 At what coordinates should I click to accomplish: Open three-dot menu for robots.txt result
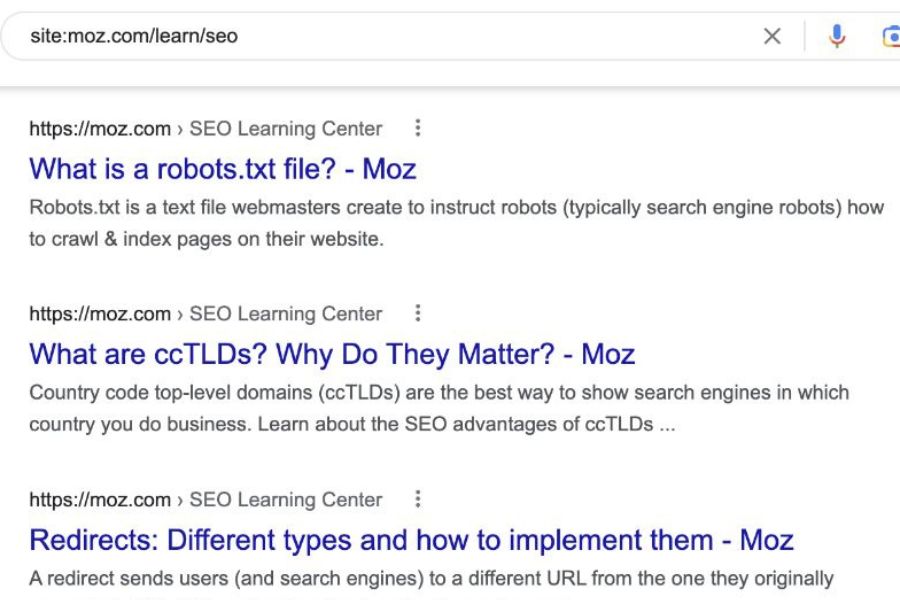[418, 128]
